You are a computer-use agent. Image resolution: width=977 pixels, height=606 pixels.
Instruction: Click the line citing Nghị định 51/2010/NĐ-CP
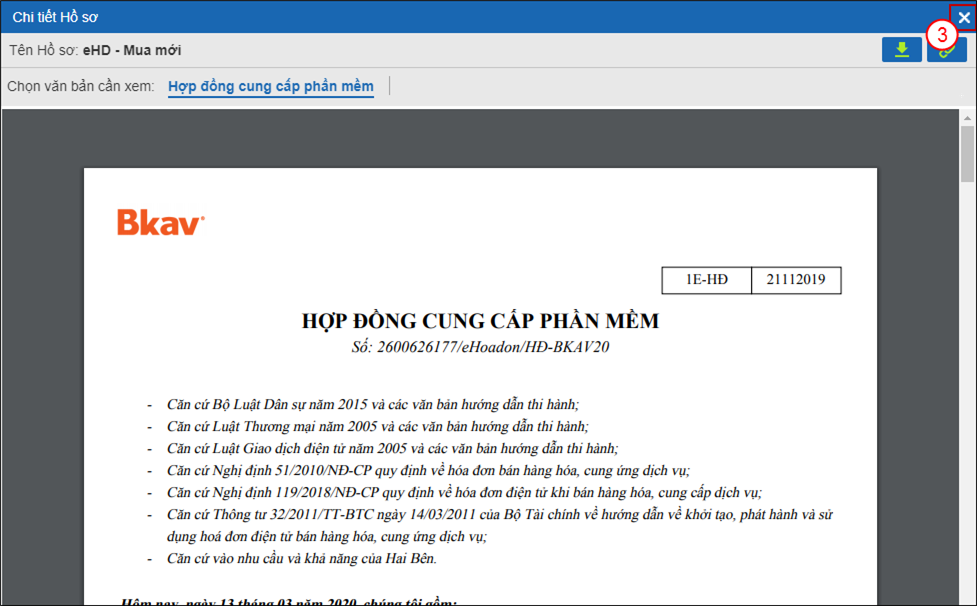428,470
